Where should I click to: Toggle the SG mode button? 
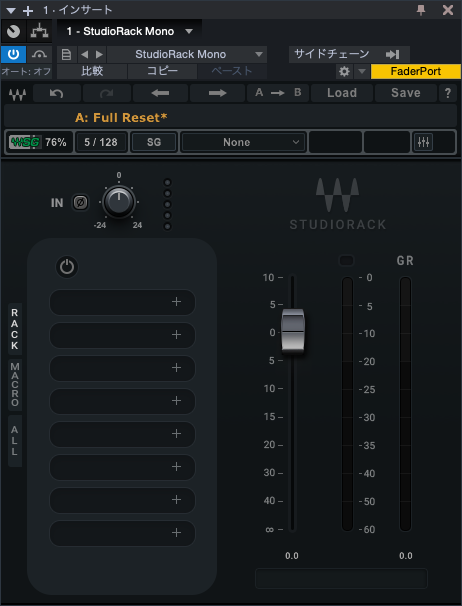point(154,142)
